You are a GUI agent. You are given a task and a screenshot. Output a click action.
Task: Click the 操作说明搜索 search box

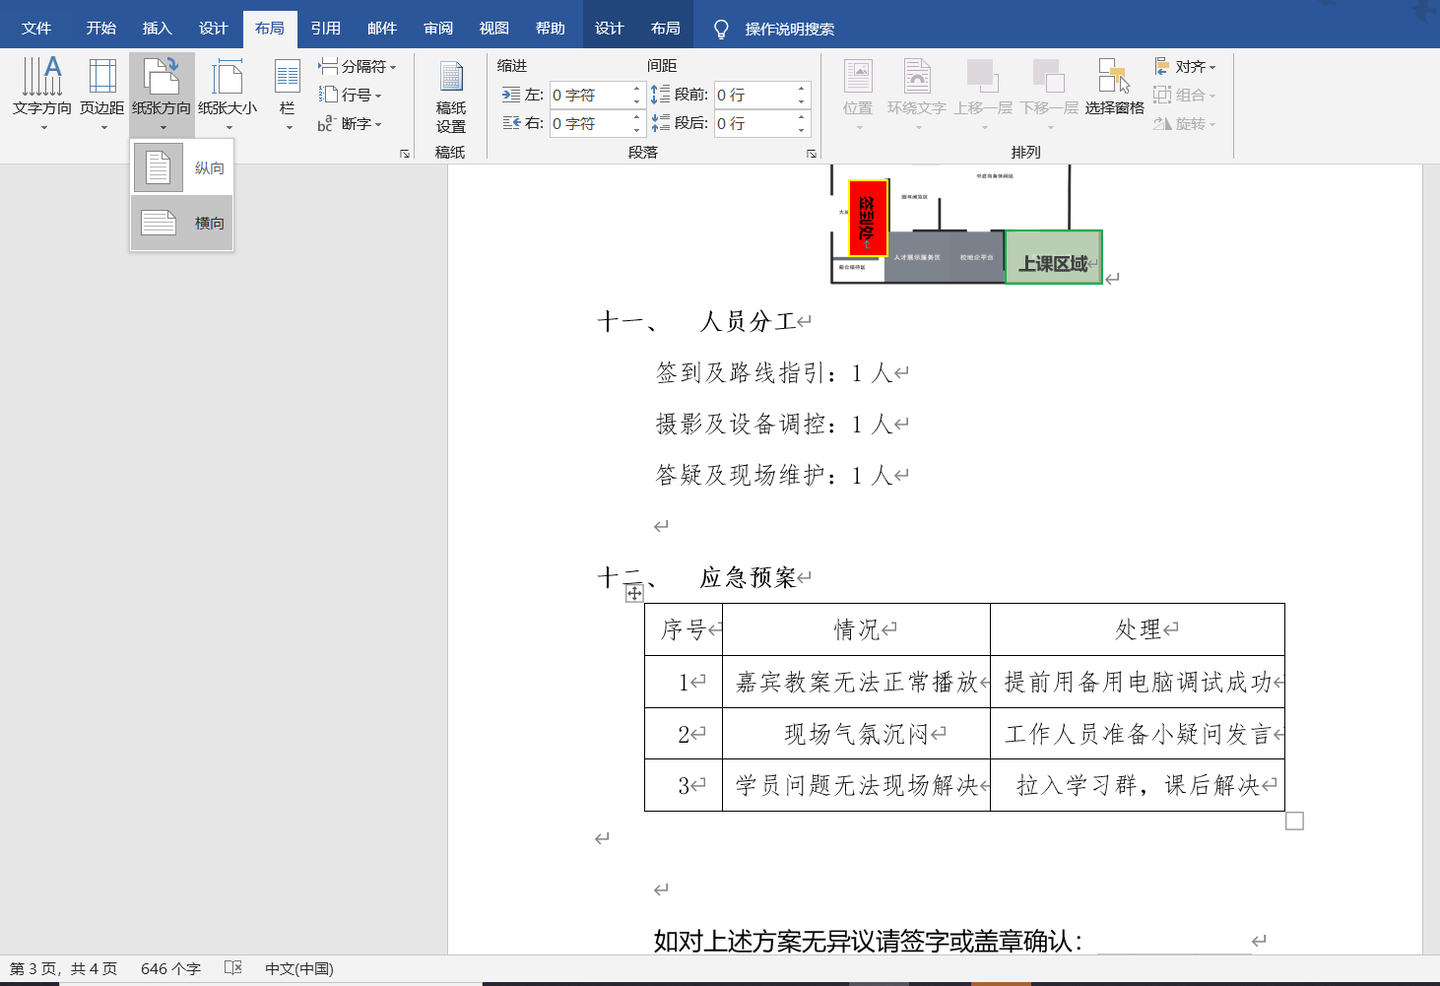tap(789, 29)
